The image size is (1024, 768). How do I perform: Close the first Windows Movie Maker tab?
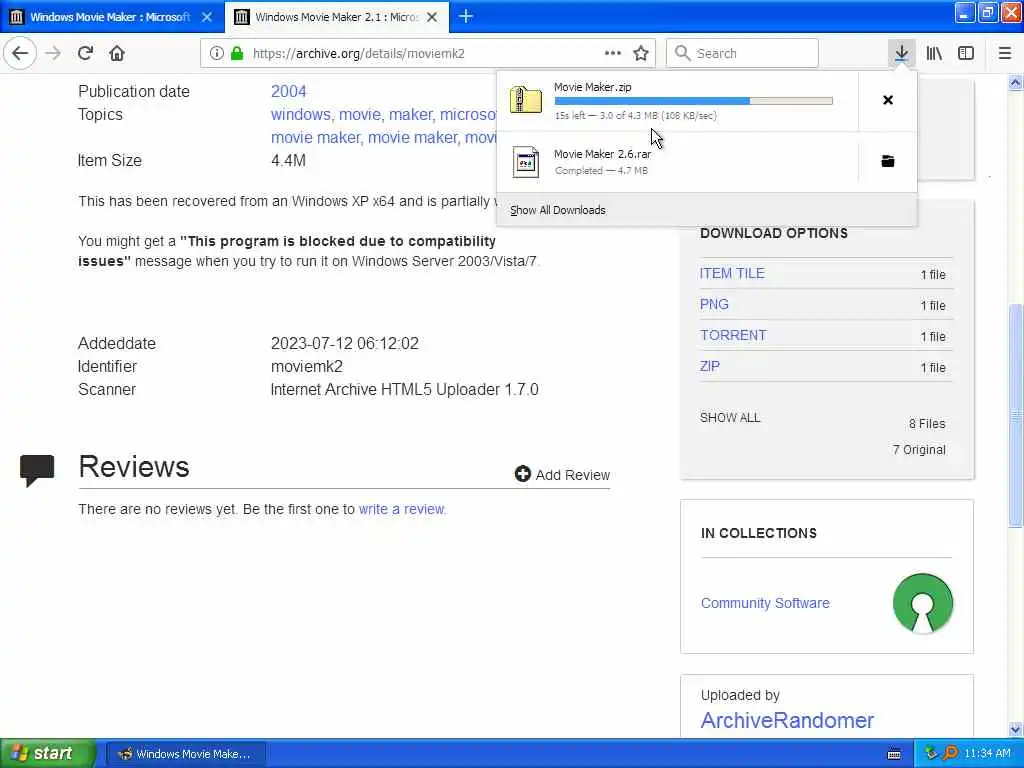point(207,17)
